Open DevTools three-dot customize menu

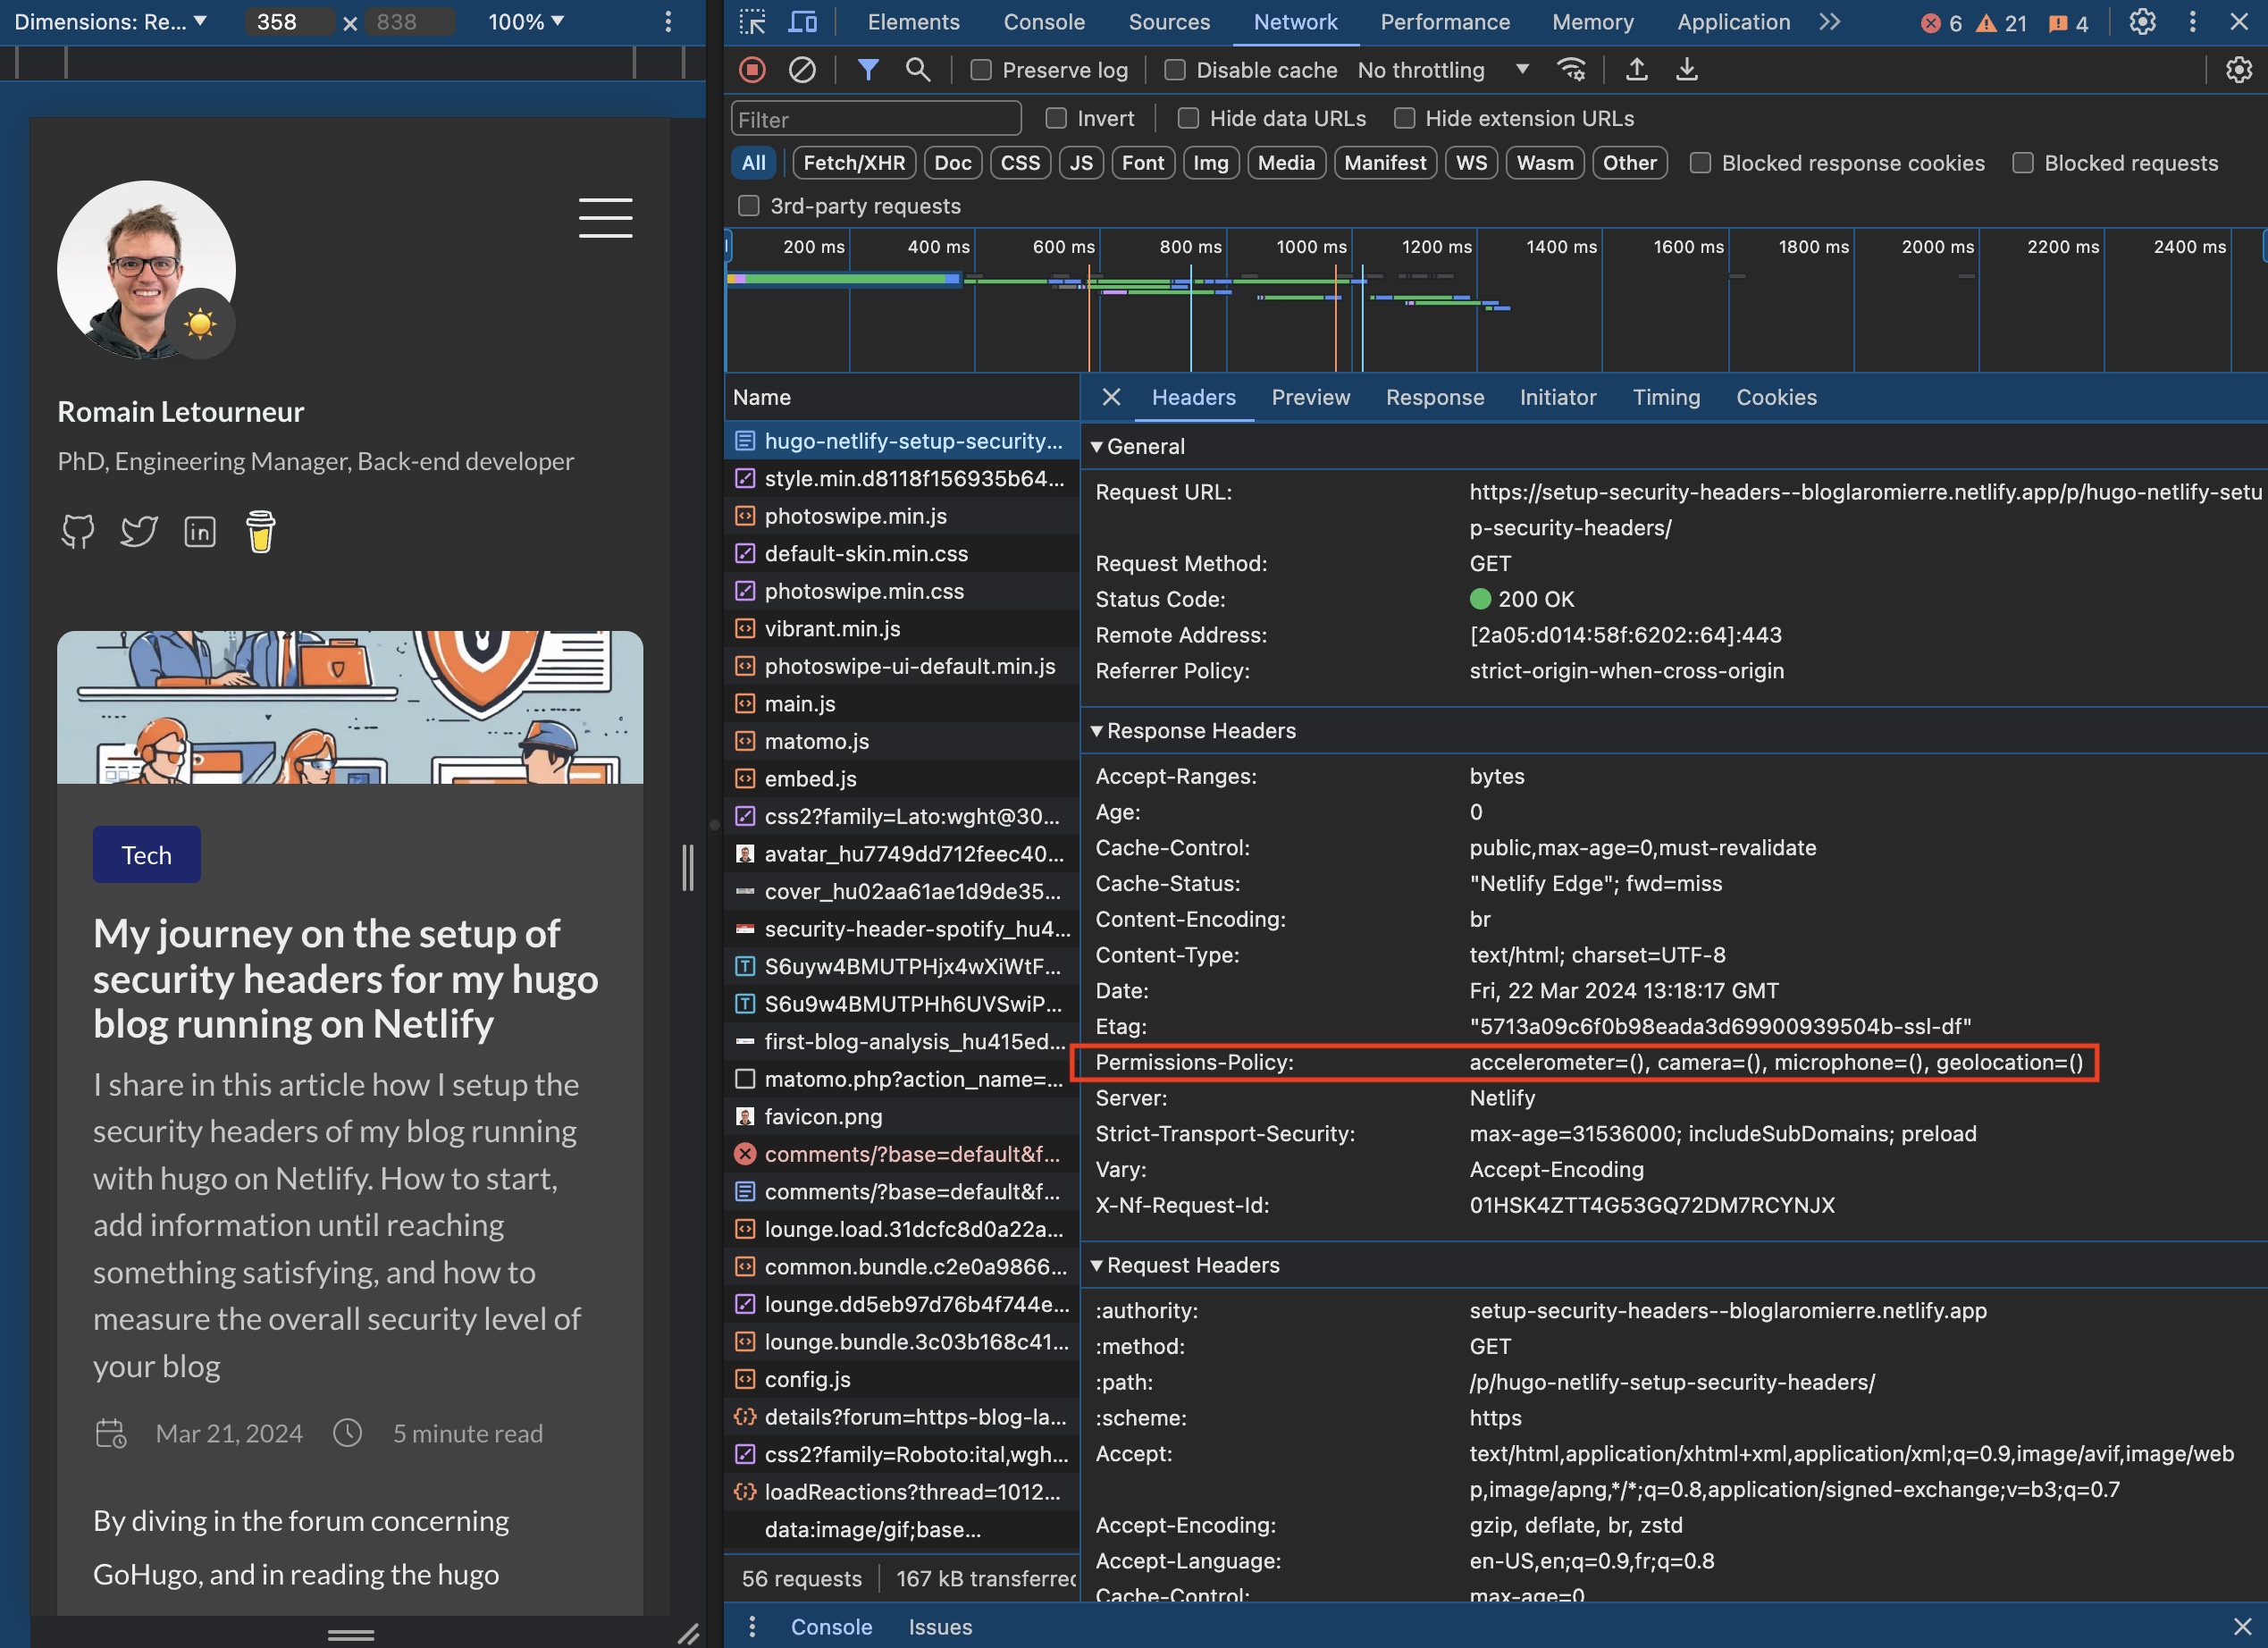[2193, 22]
